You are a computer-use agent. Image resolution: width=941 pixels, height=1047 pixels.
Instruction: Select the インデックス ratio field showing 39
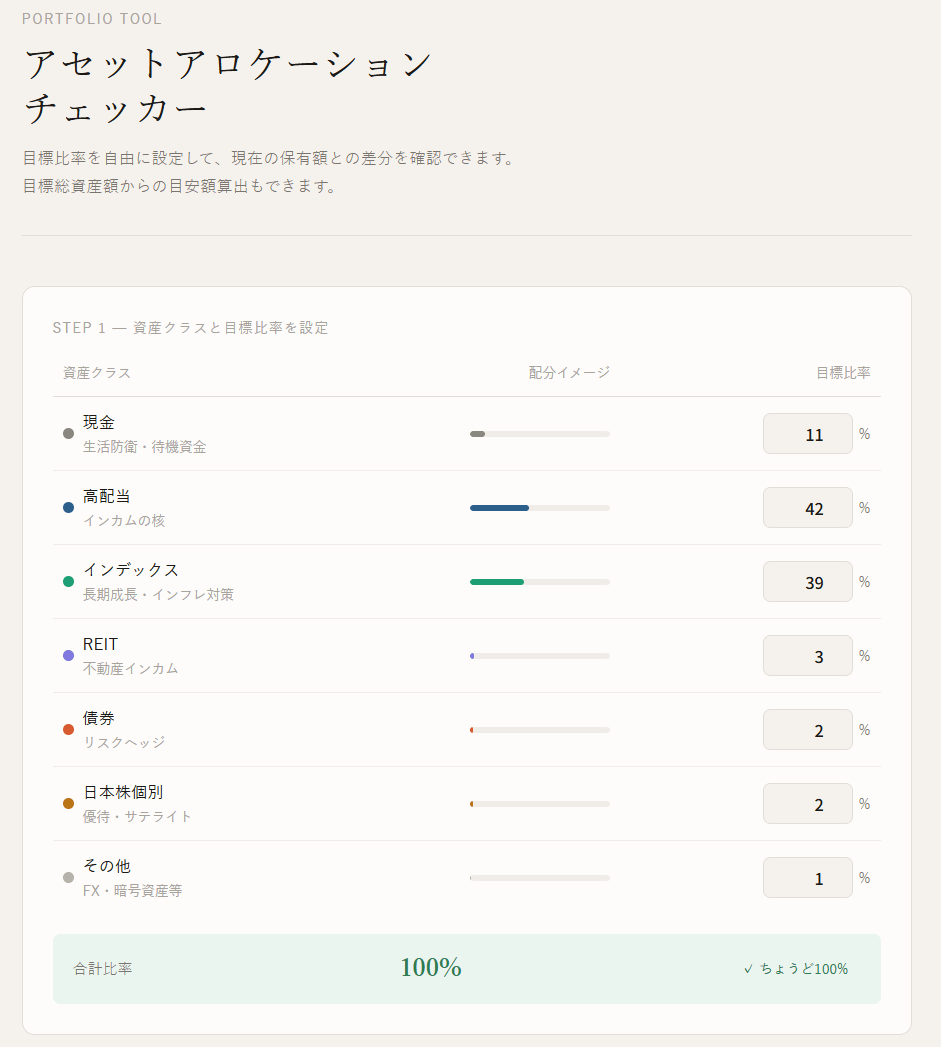click(807, 582)
